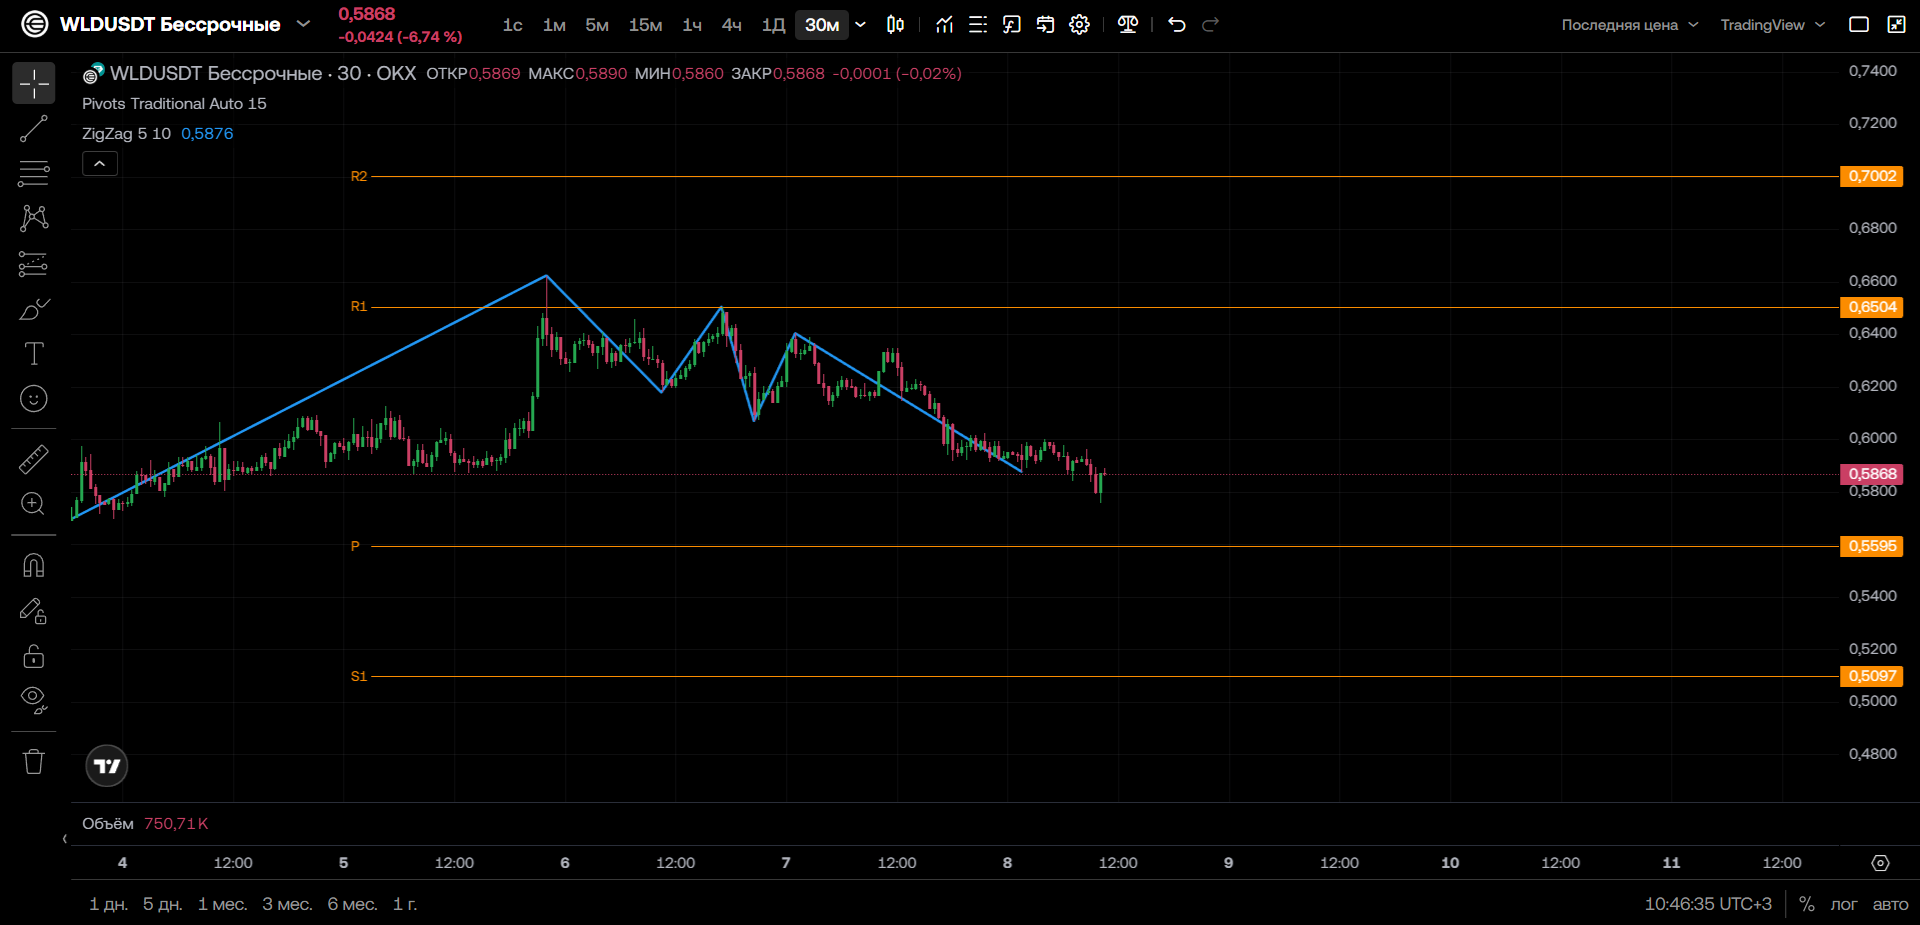Viewport: 1920px width, 925px height.
Task: Collapse the indicator legend chevron
Action: point(100,163)
